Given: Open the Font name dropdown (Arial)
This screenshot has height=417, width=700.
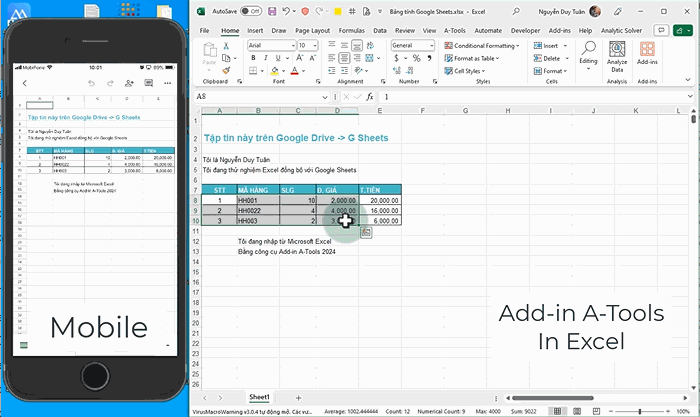Looking at the screenshot, I should (x=293, y=46).
